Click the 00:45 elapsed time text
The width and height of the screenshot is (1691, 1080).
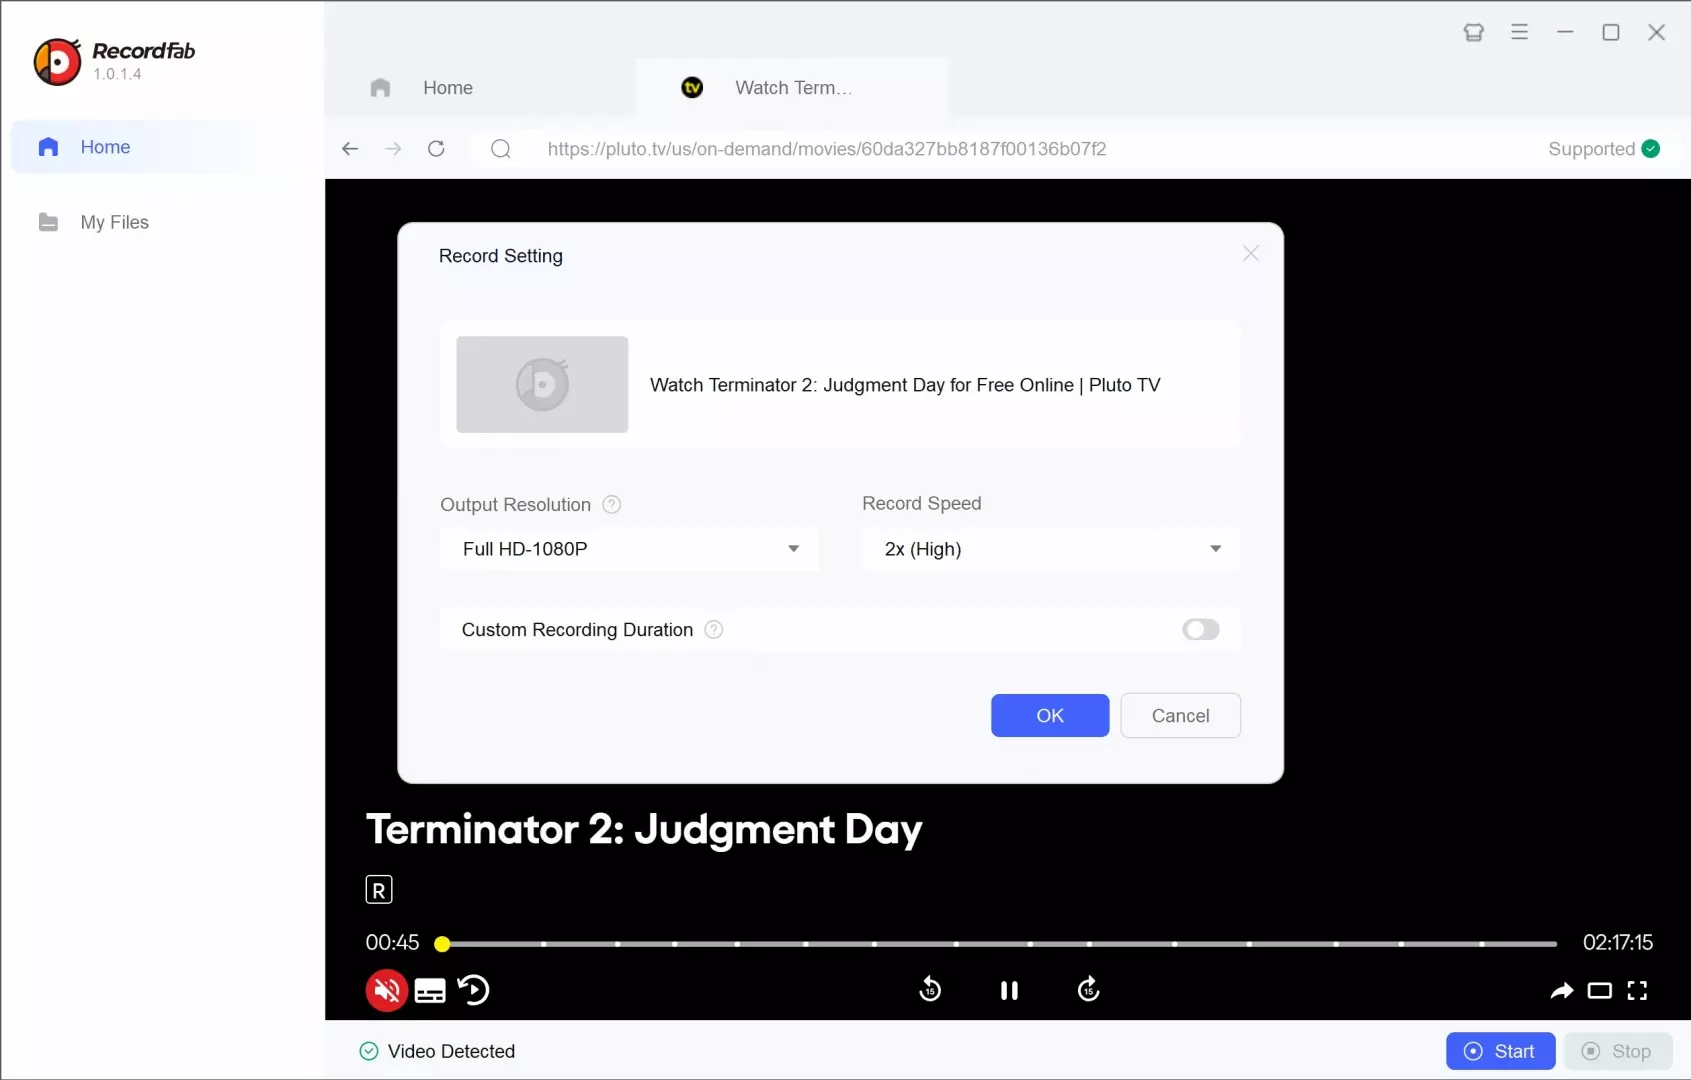[392, 943]
